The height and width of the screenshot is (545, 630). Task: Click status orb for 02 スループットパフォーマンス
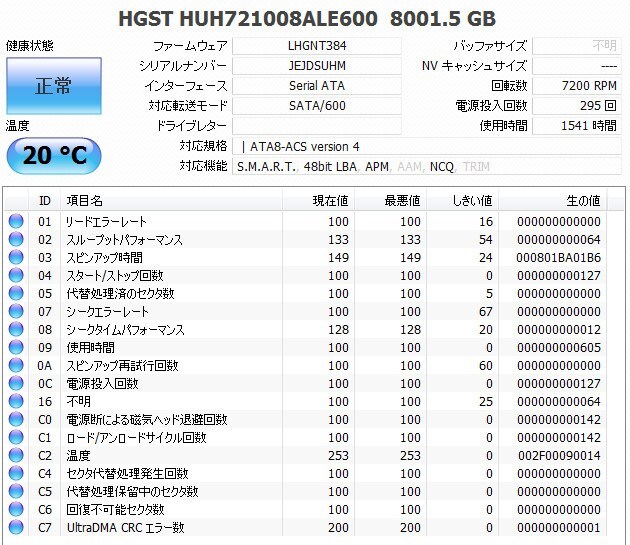pos(16,239)
